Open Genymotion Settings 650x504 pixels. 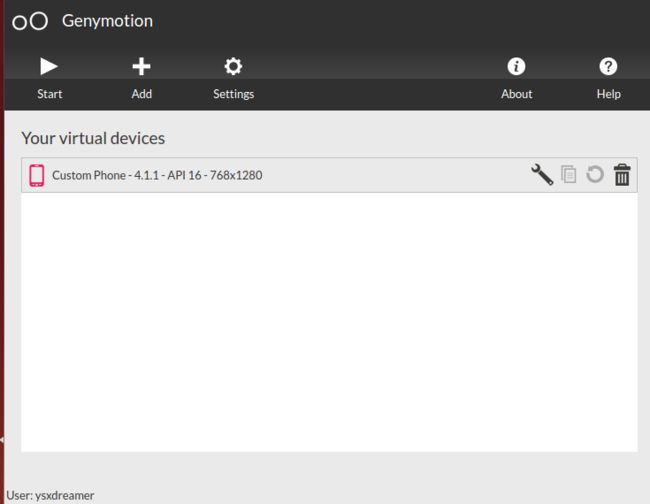[233, 79]
